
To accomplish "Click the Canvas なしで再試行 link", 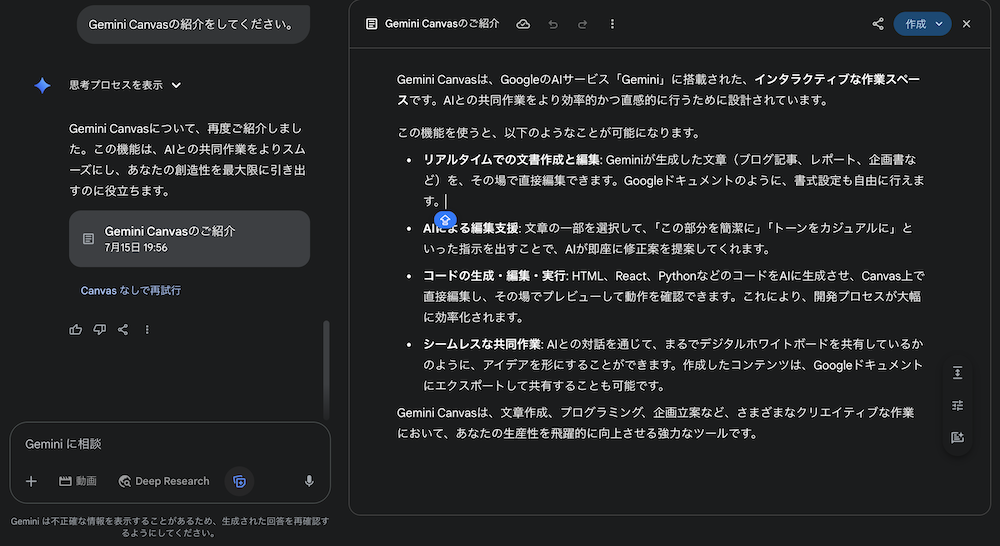I will point(131,290).
